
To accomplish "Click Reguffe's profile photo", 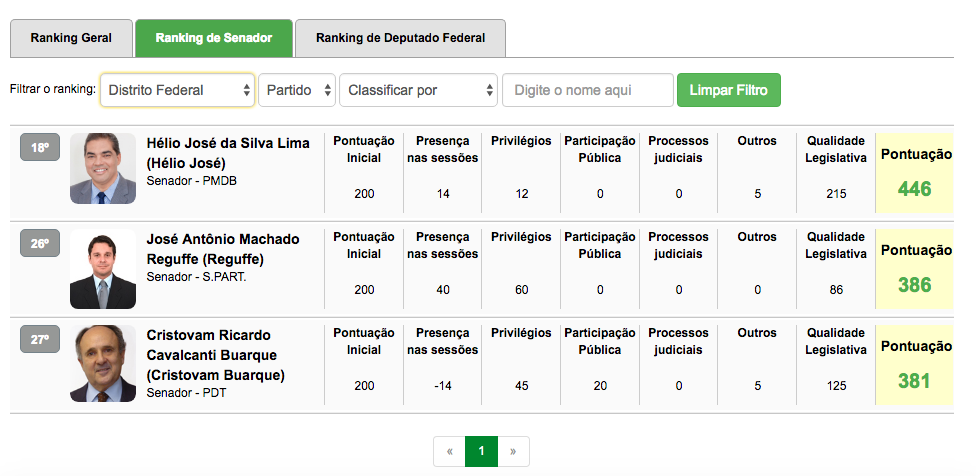I will tap(103, 266).
